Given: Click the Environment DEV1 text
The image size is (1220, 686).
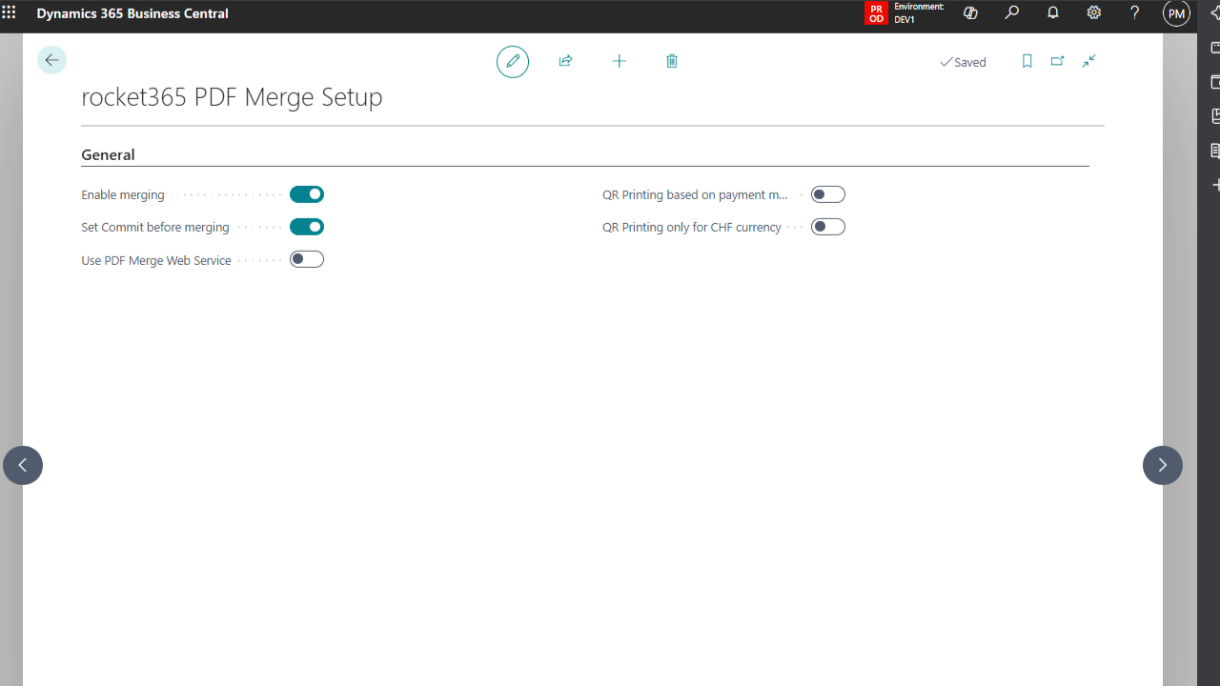Looking at the screenshot, I should (919, 13).
